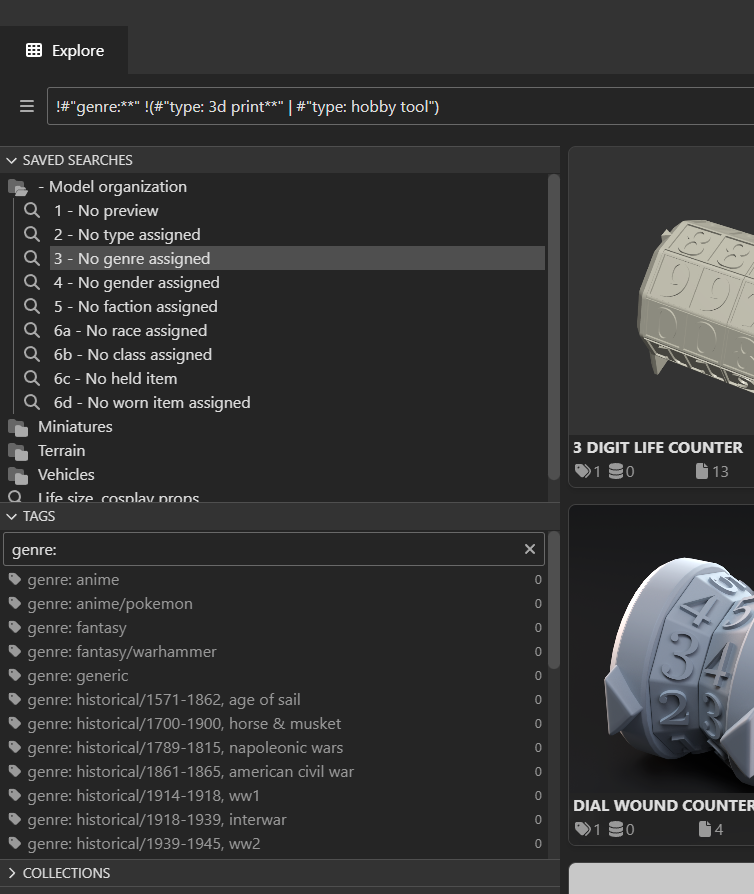
Task: Select tag 'genre: historical/1861-1865, american civil war'
Action: [x=191, y=771]
